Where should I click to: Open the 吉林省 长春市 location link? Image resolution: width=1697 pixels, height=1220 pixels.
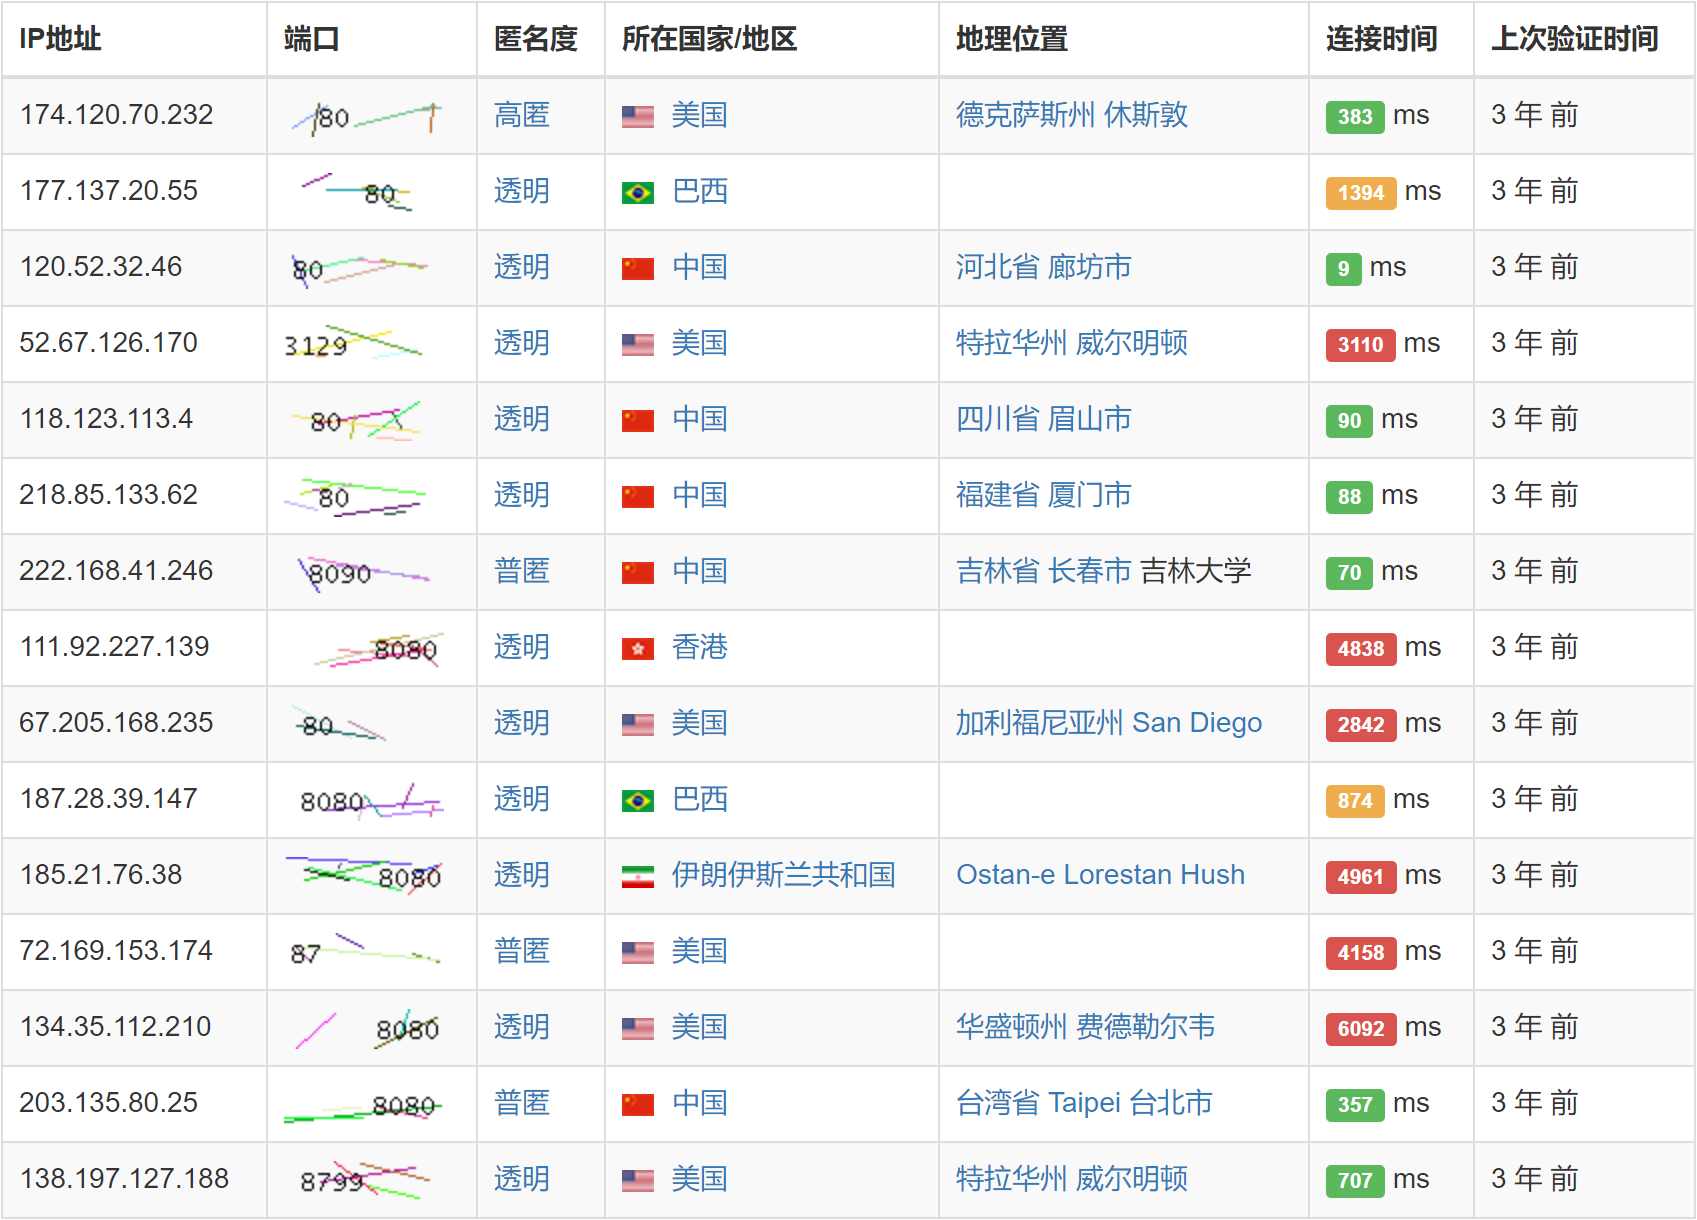click(1044, 571)
